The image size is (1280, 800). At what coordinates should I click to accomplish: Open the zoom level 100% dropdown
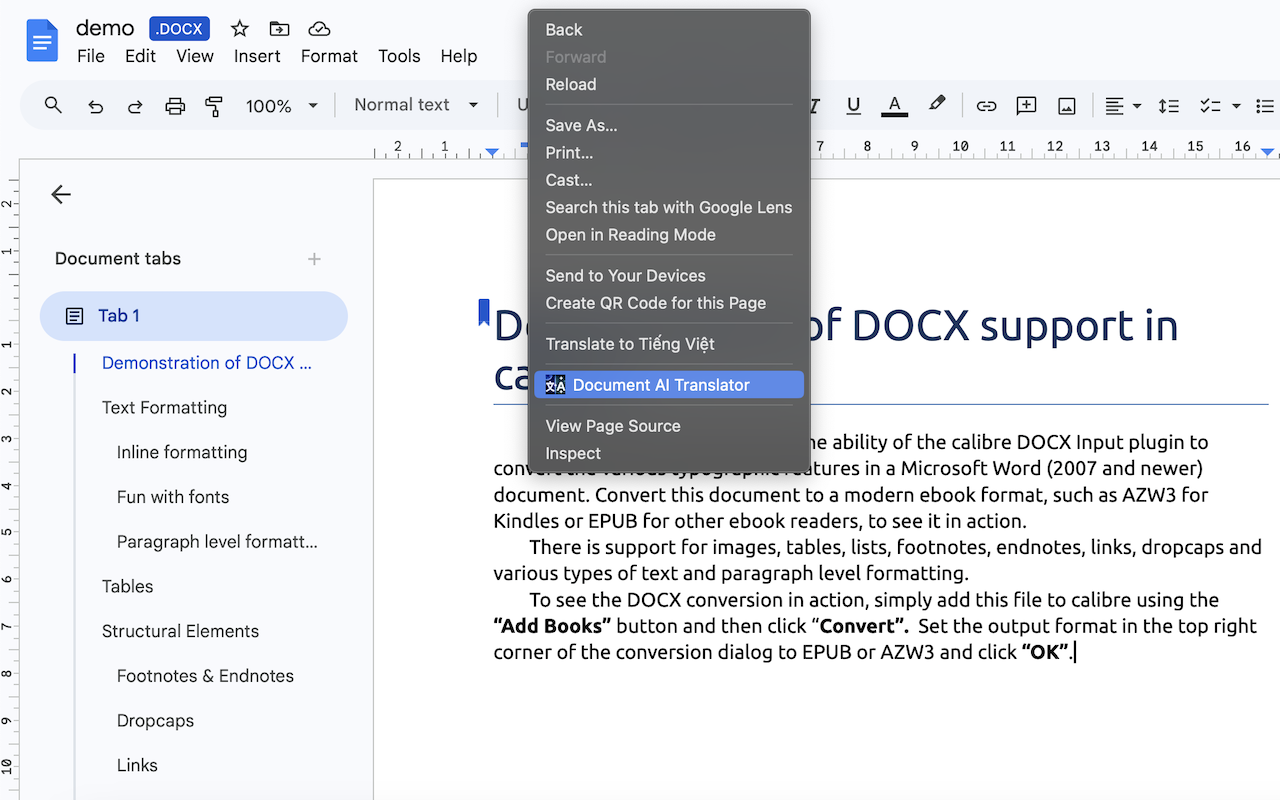pos(282,105)
